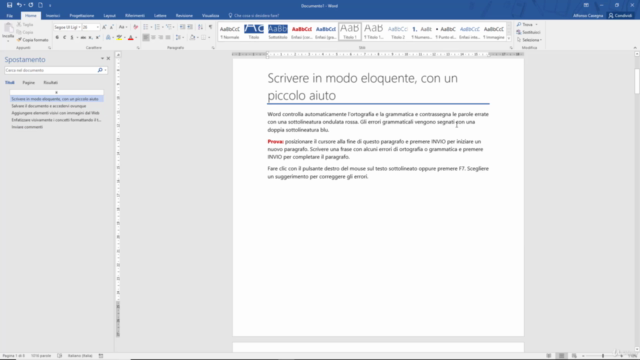Apply the Sottotitolo style
This screenshot has width=640, height=360.
278,31
